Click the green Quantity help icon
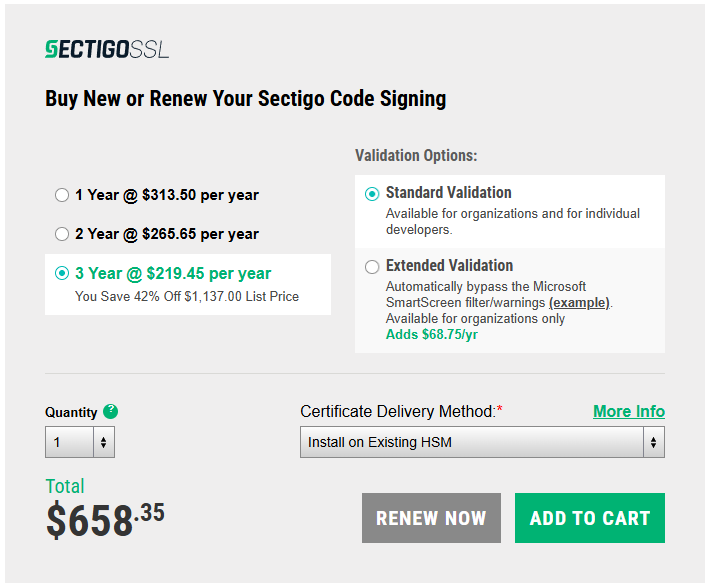 tap(111, 411)
